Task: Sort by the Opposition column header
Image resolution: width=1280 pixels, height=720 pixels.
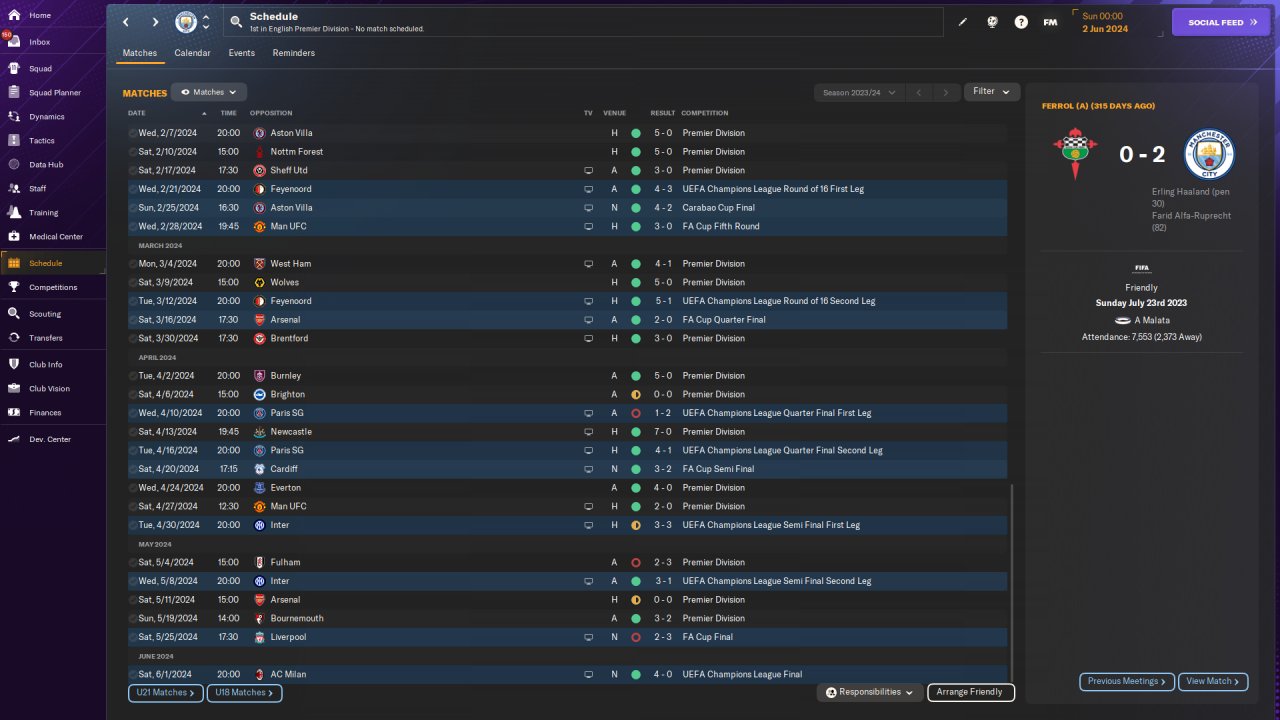Action: coord(271,113)
